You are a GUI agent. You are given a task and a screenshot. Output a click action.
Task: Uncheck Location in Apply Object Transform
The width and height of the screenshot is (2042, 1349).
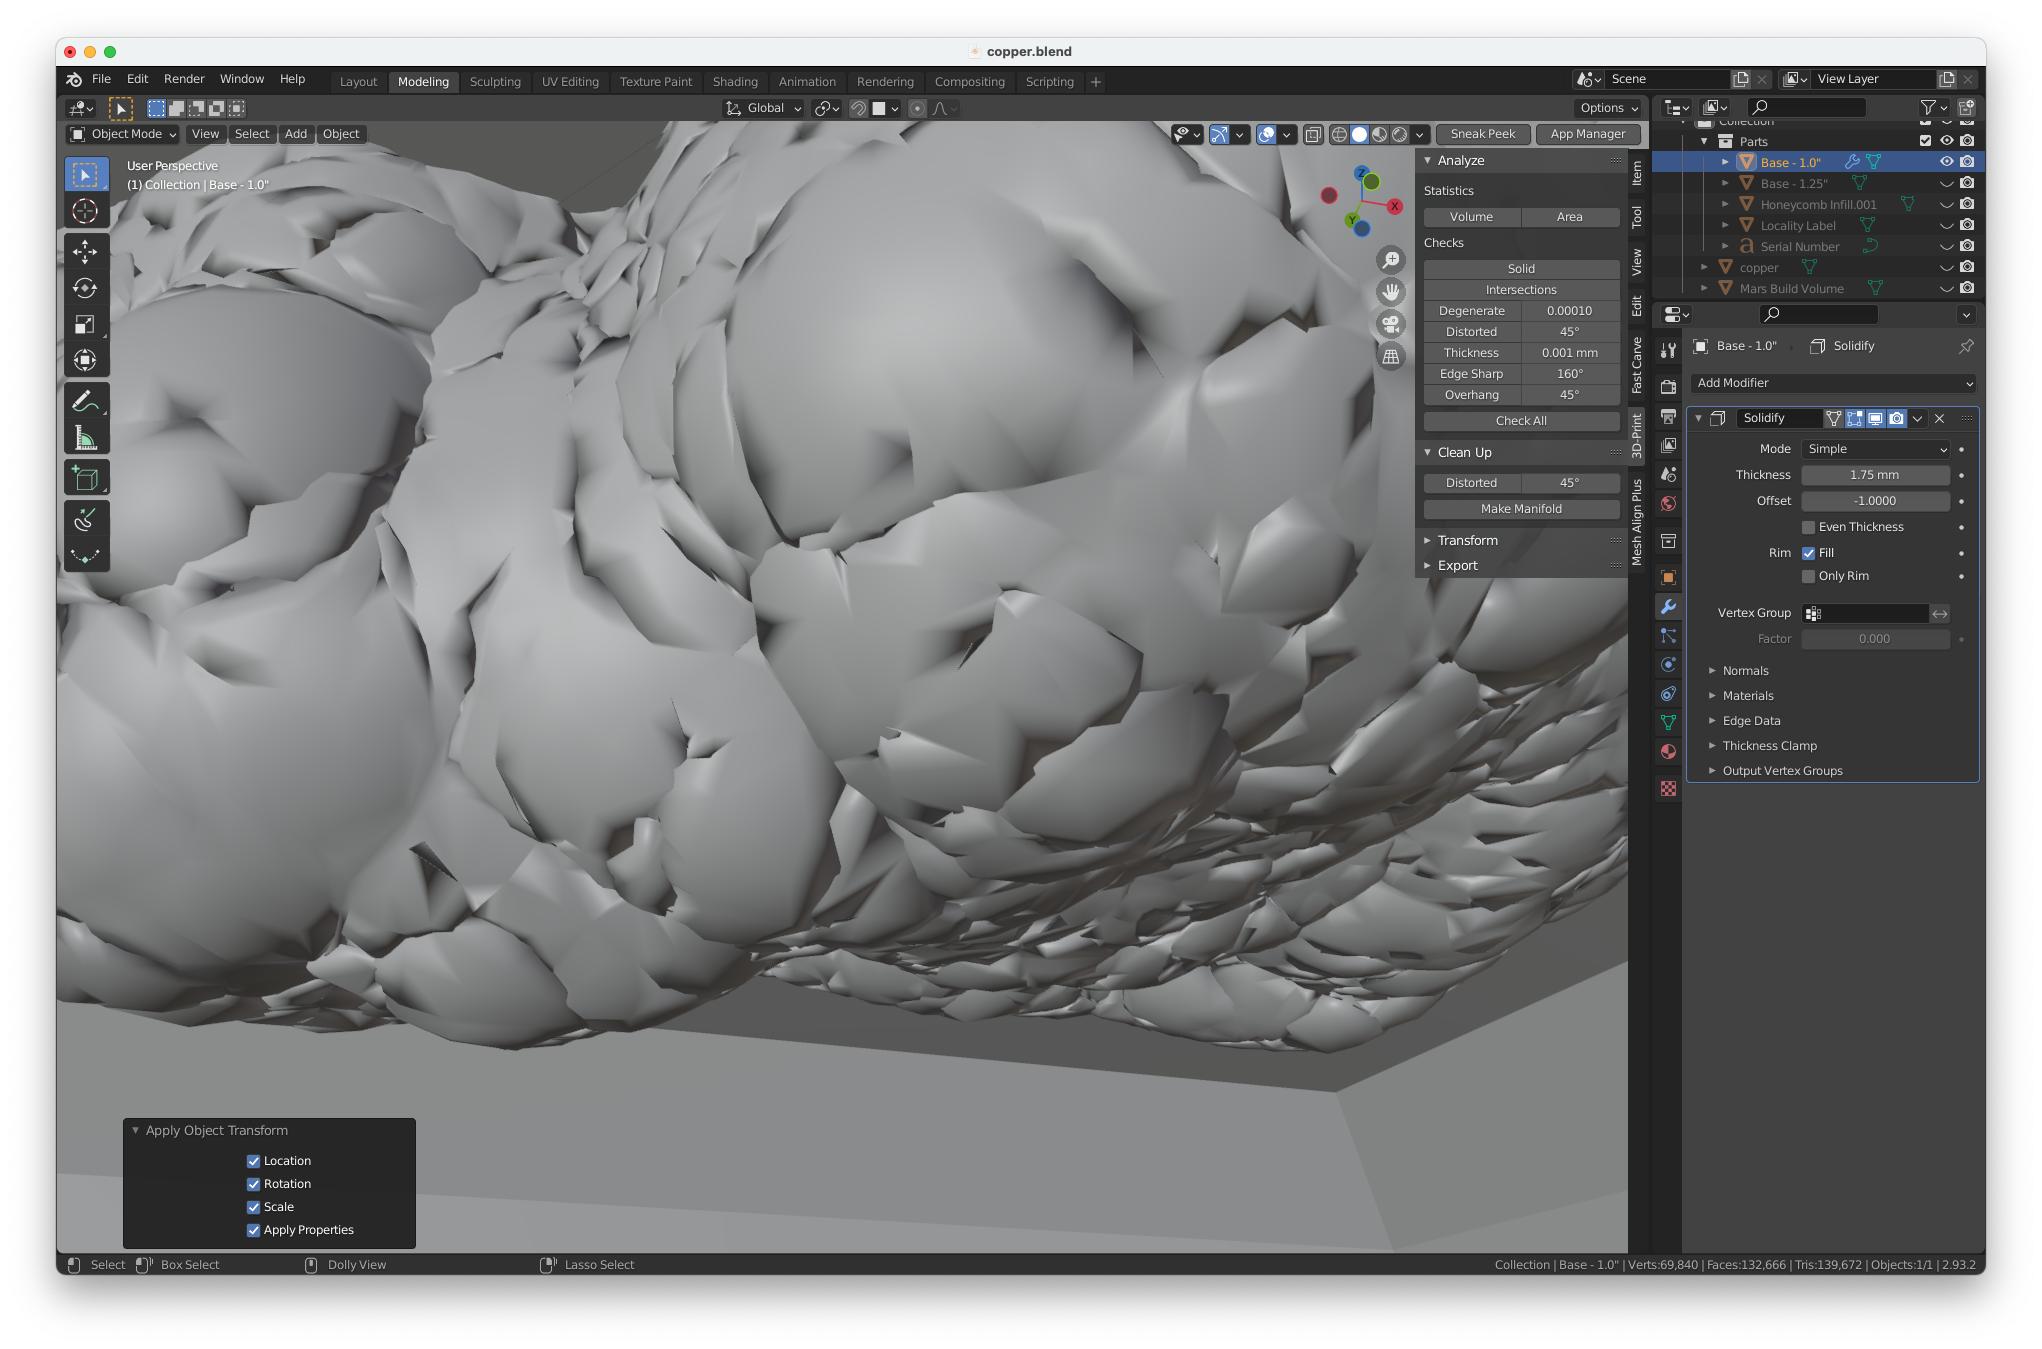point(253,1161)
